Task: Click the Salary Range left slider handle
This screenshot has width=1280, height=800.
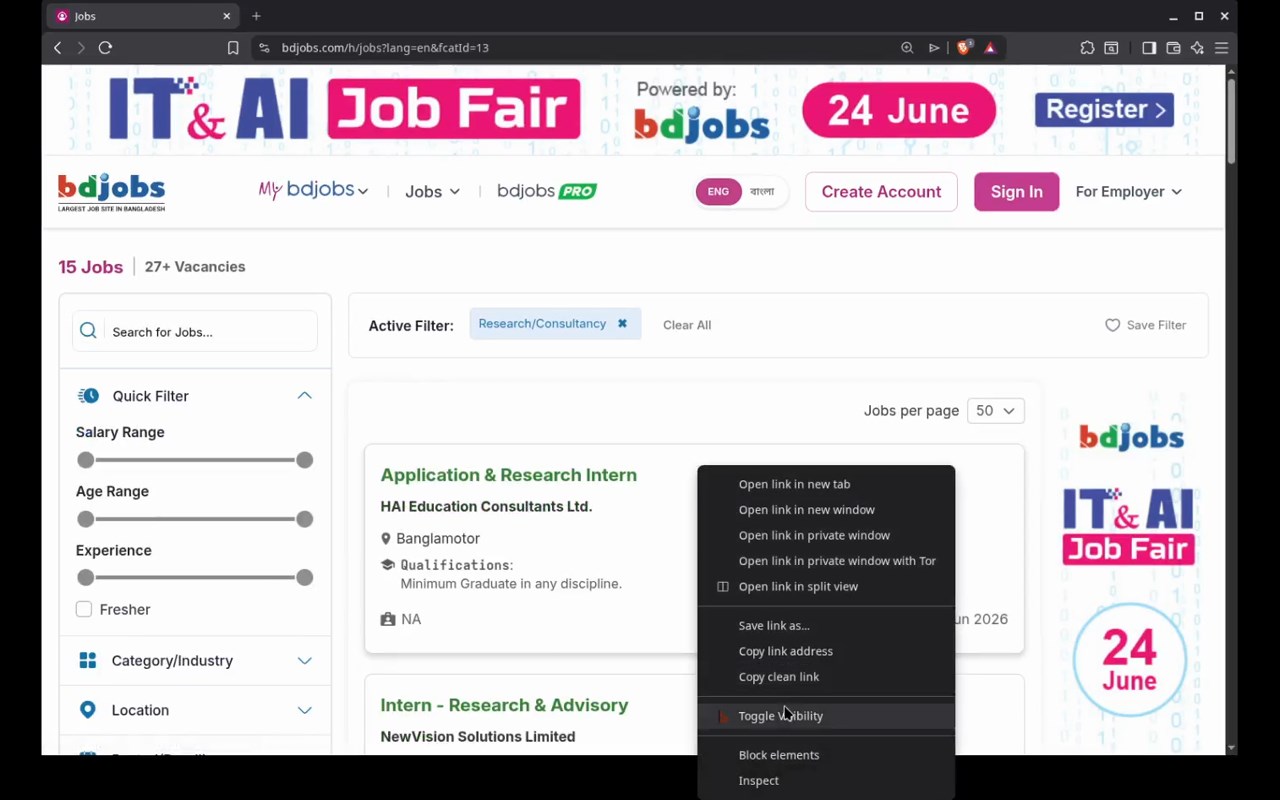Action: [x=86, y=460]
